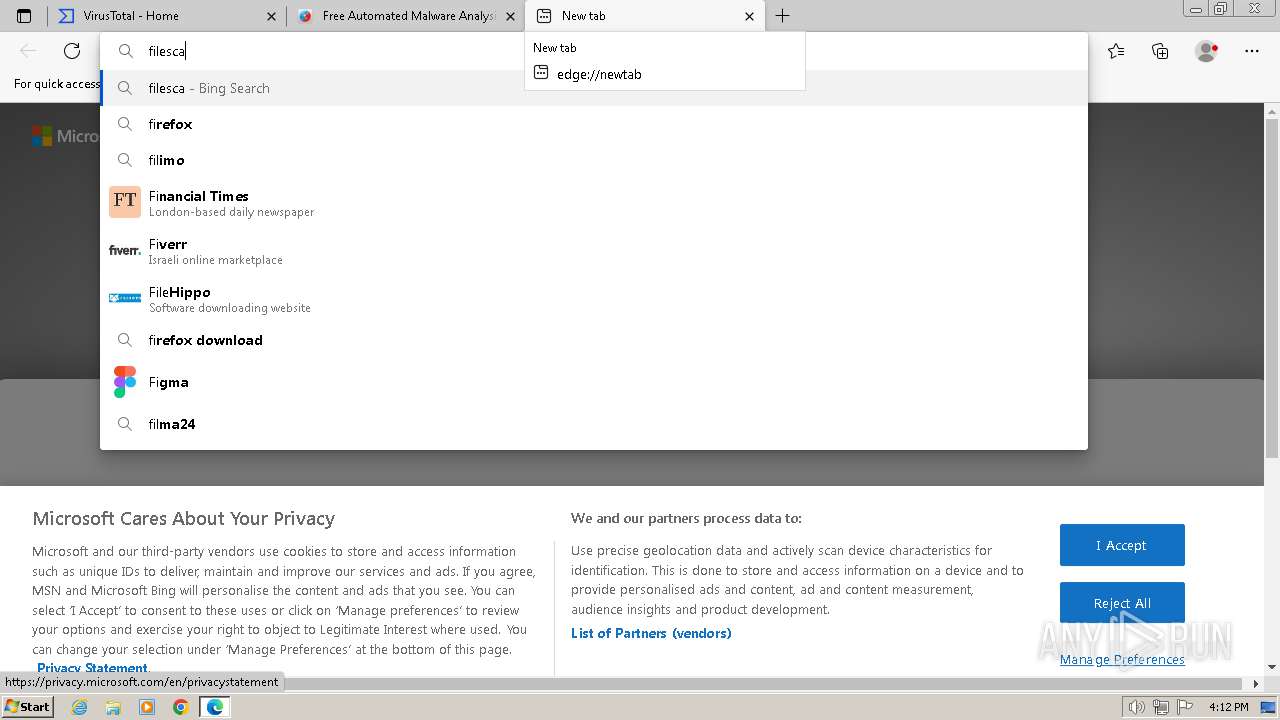Click the Financial Times FT logo icon
The width and height of the screenshot is (1280, 720).
coord(125,202)
